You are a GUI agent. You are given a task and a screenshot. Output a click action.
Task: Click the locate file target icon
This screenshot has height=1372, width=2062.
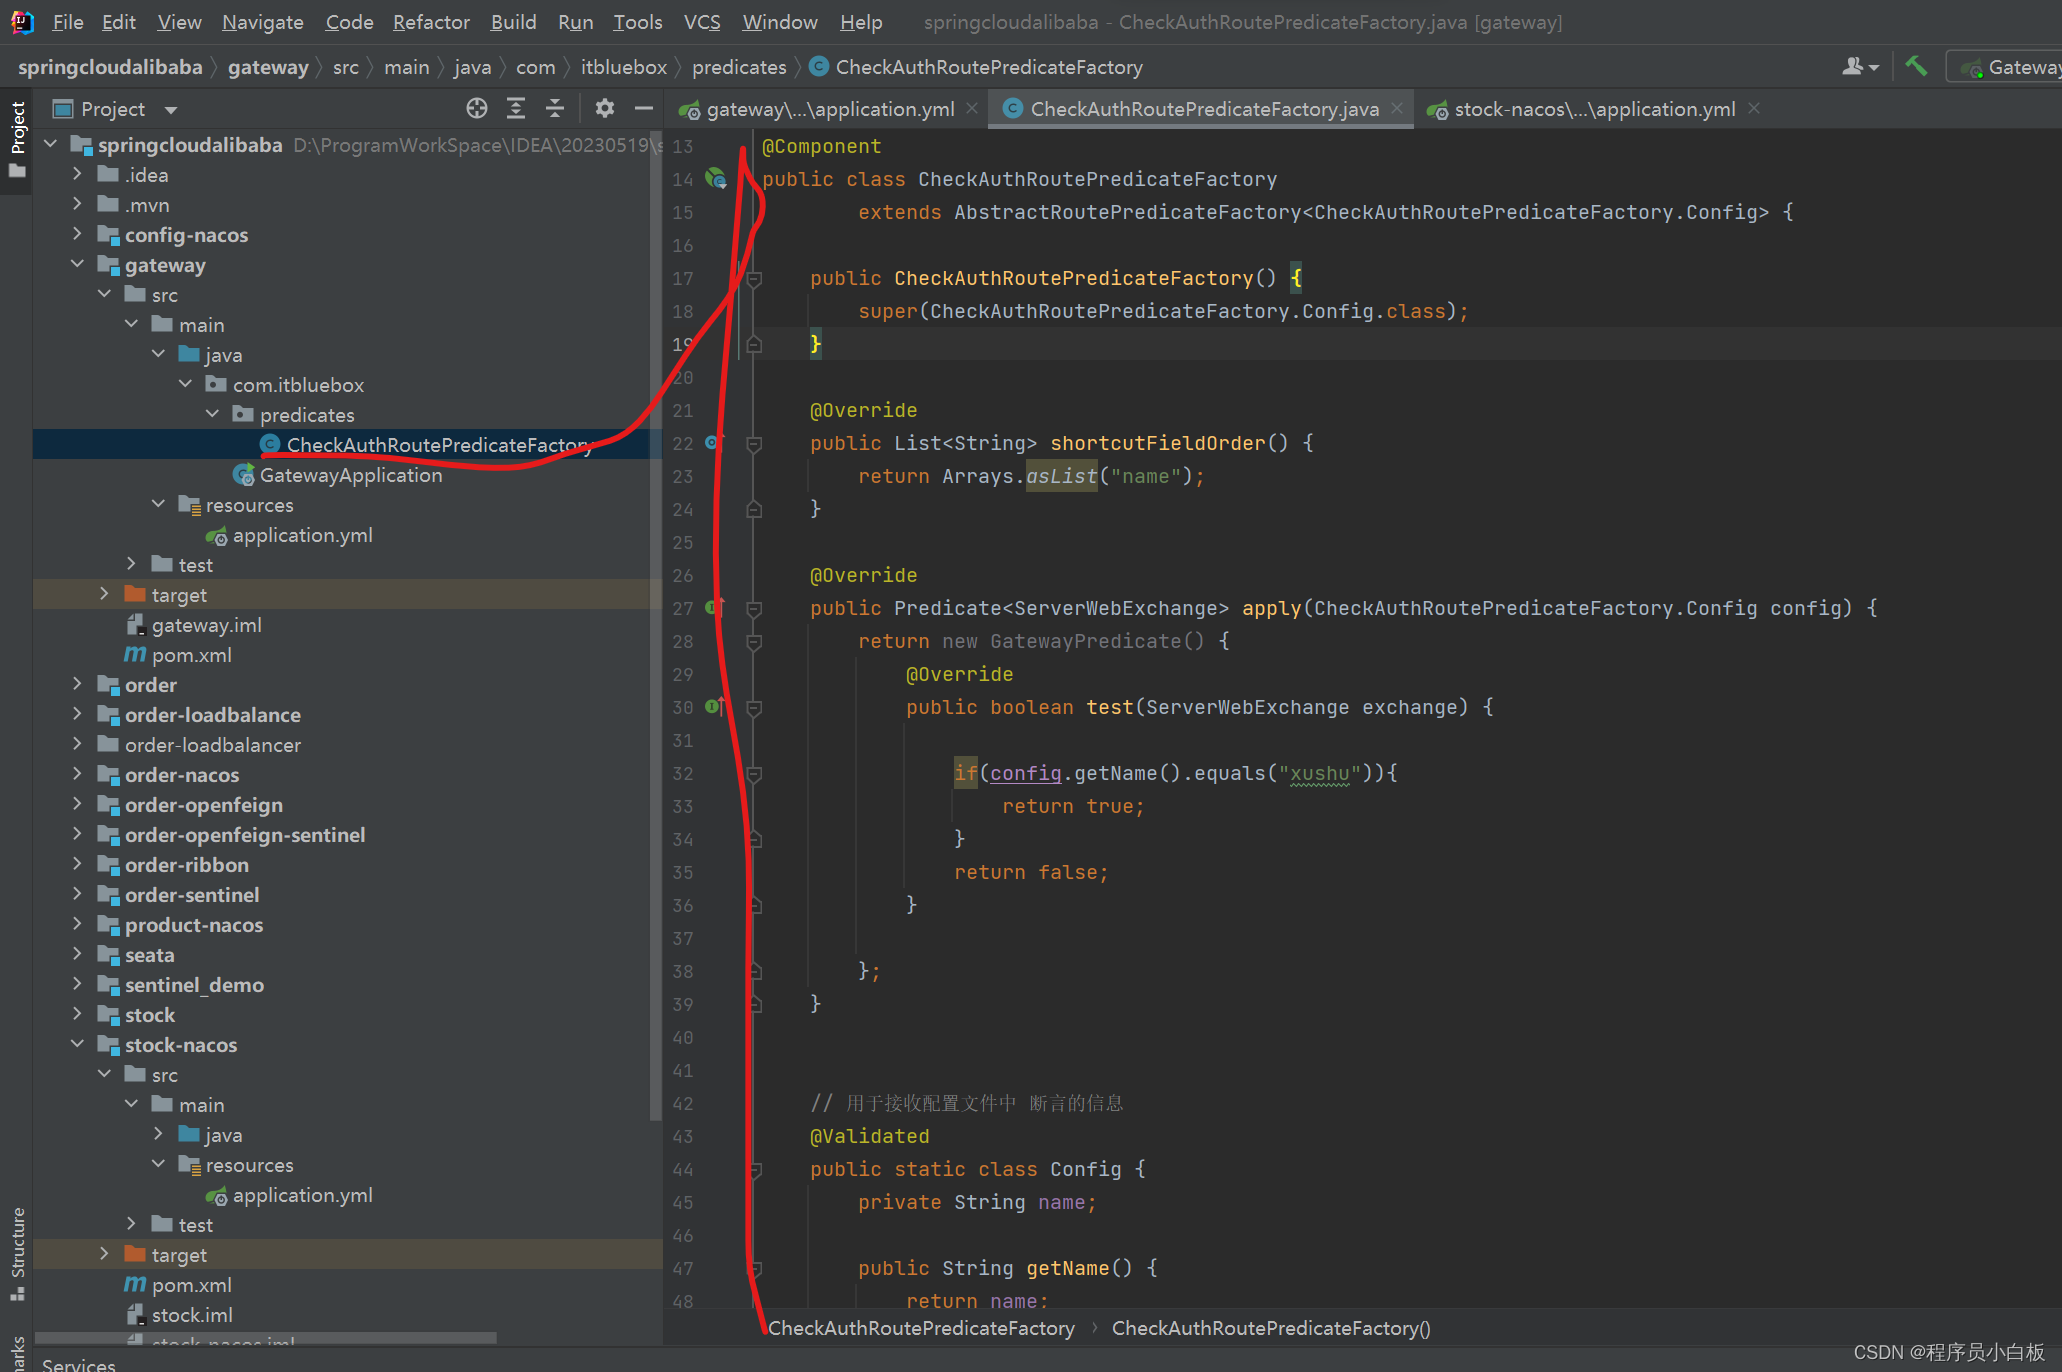pos(477,109)
